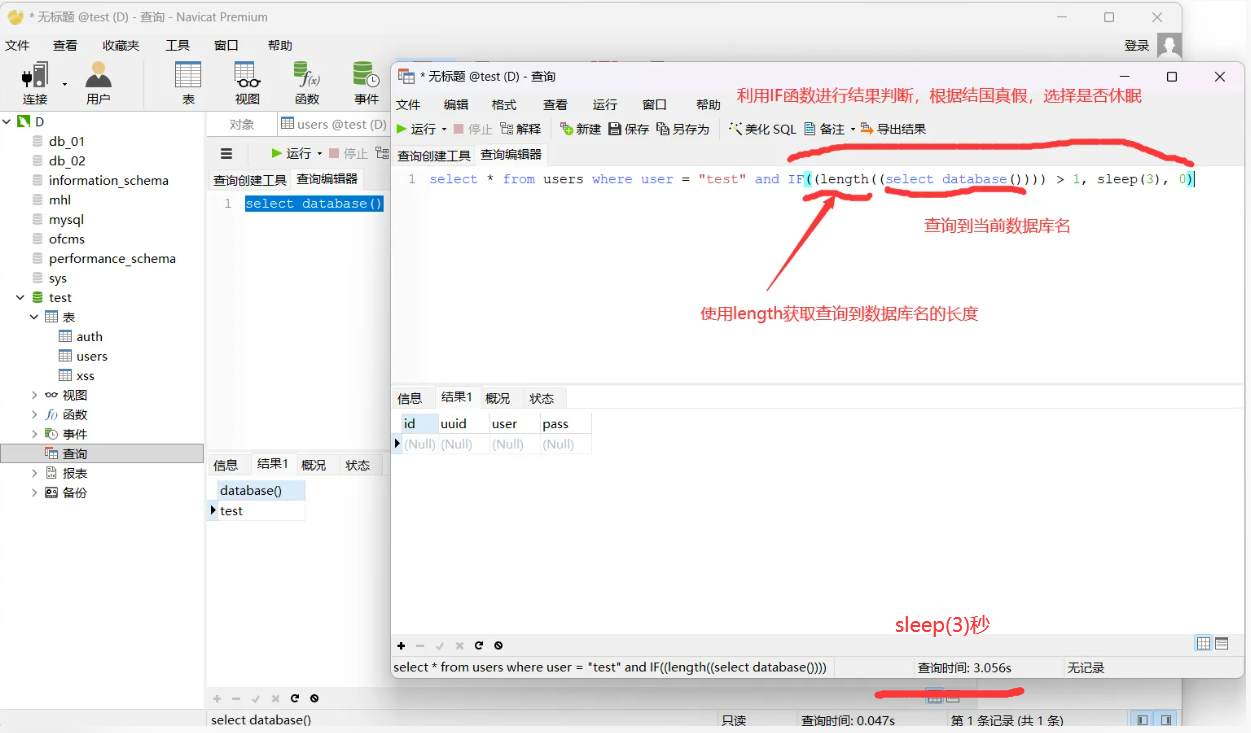Switch to 概况 tab in front result panel

498,398
